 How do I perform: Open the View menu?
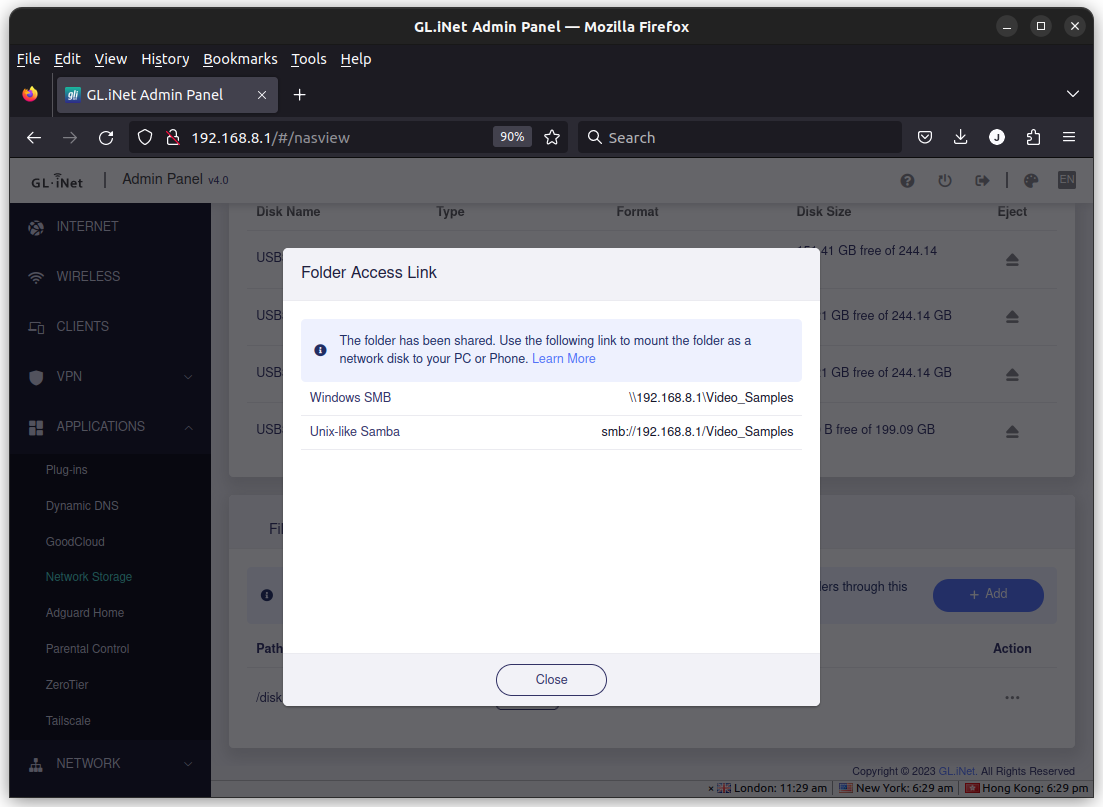(110, 59)
